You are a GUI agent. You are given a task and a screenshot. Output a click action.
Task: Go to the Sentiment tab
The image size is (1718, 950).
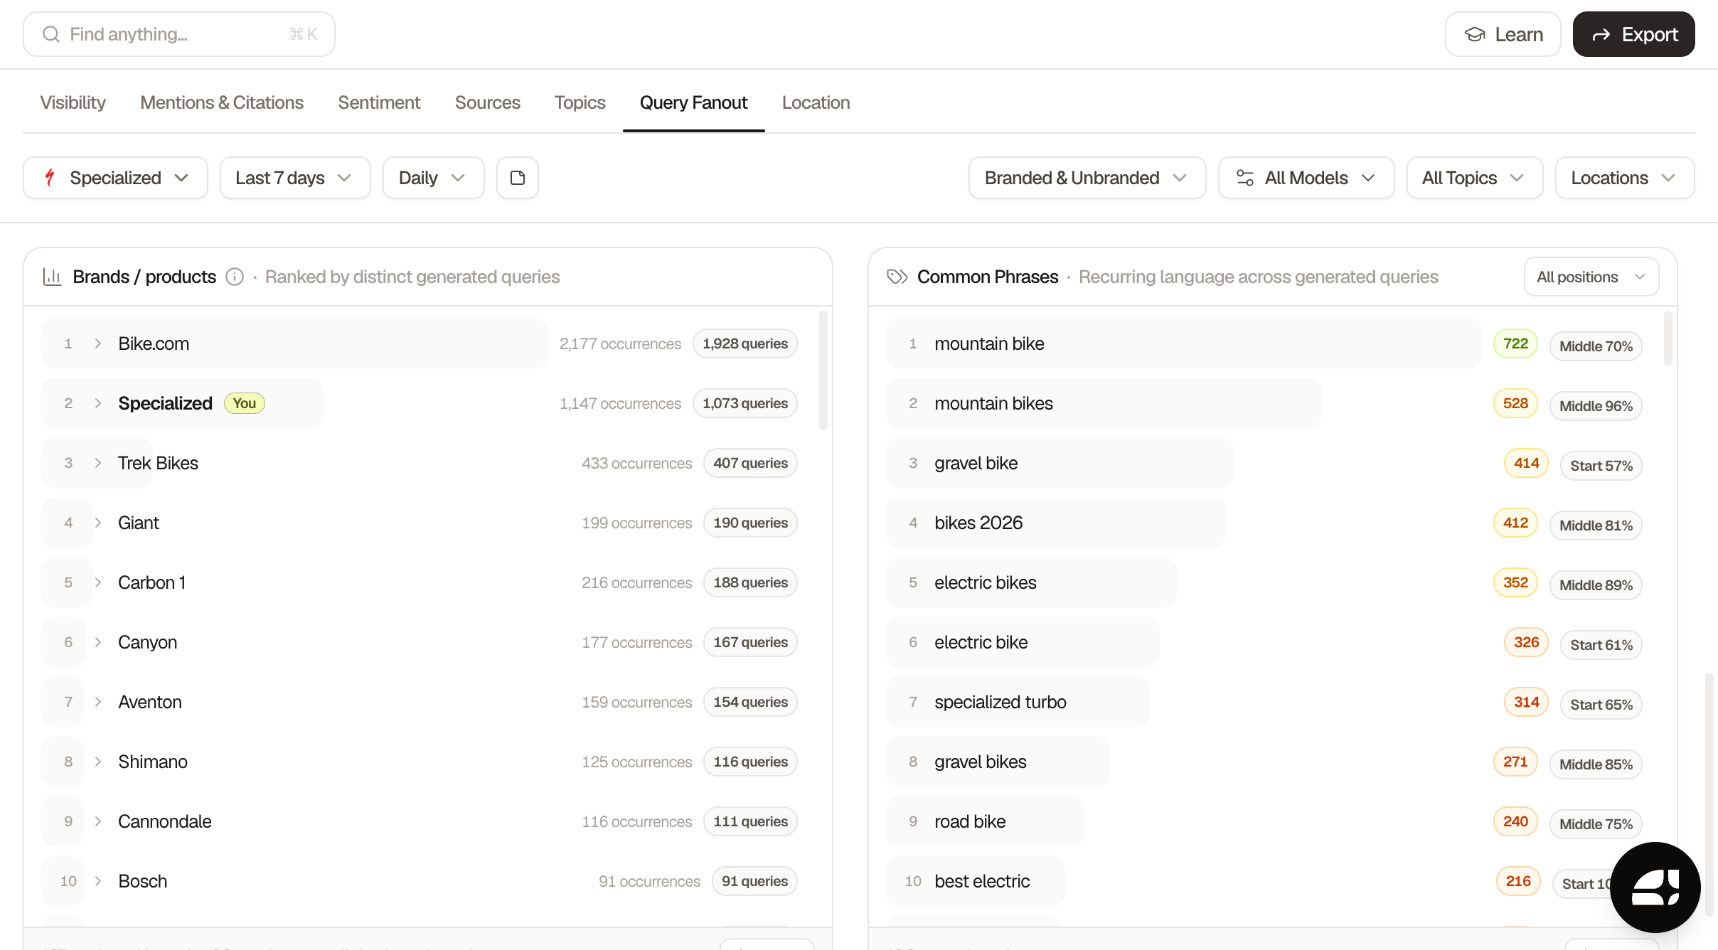click(x=379, y=103)
